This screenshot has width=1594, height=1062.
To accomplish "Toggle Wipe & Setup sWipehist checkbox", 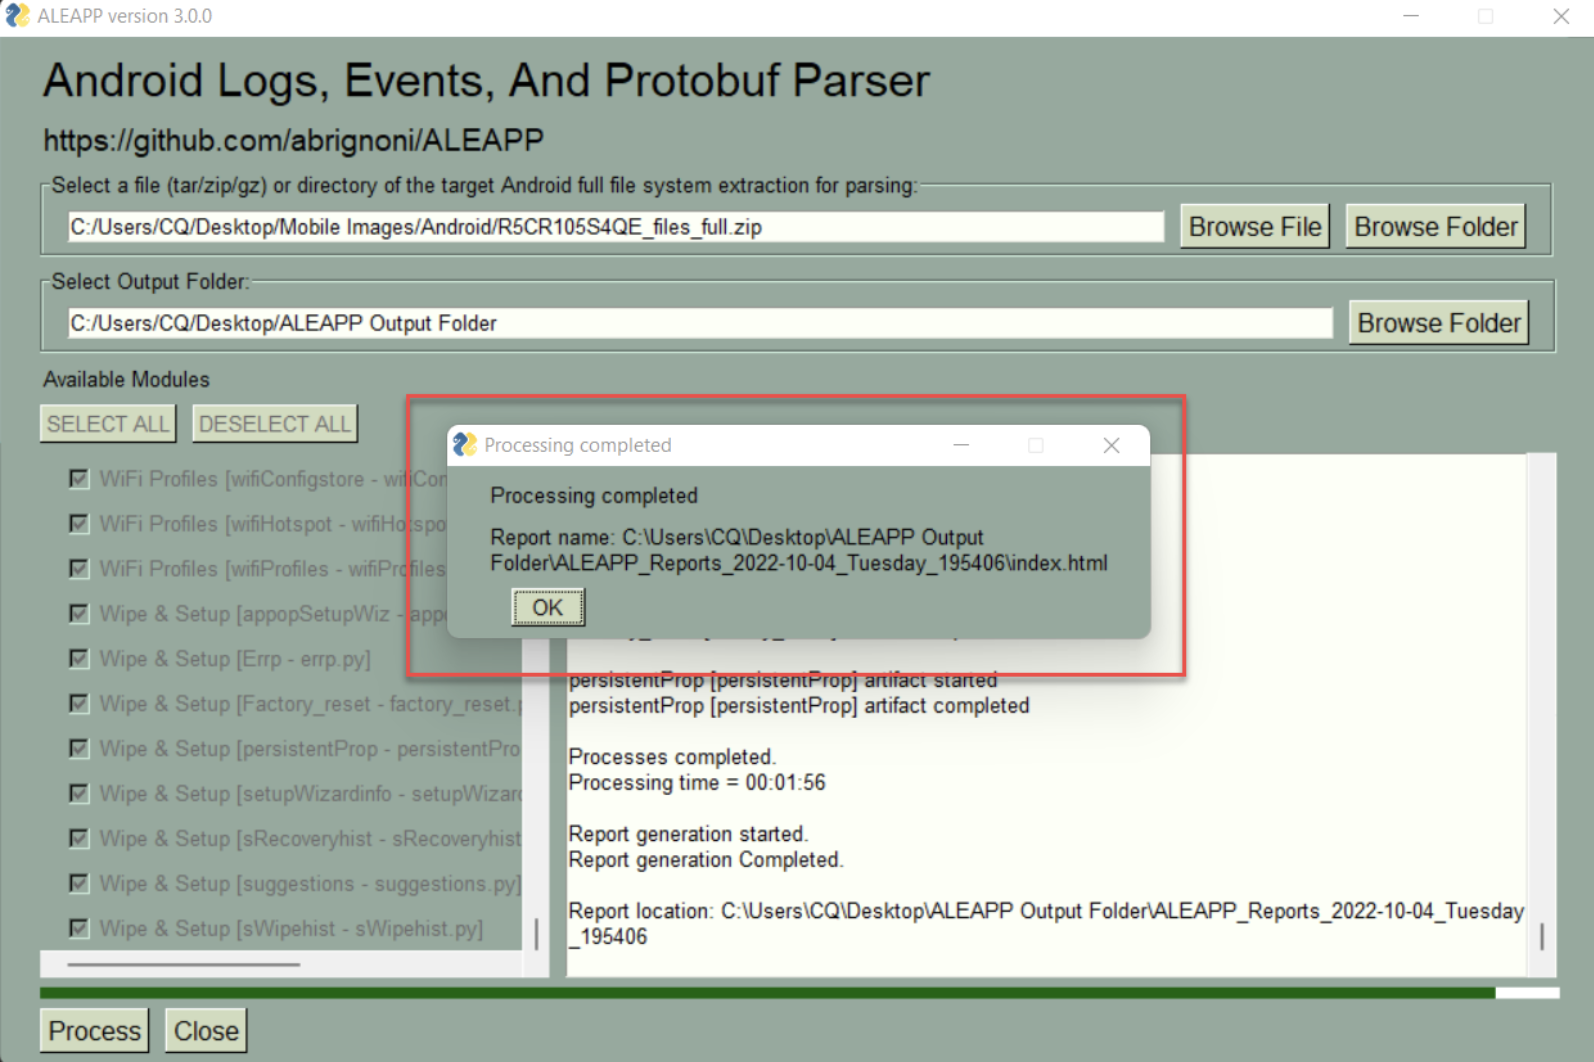I will click(79, 929).
